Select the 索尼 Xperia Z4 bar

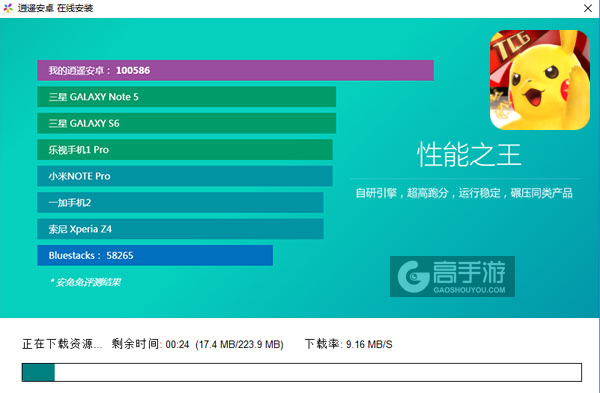[180, 229]
